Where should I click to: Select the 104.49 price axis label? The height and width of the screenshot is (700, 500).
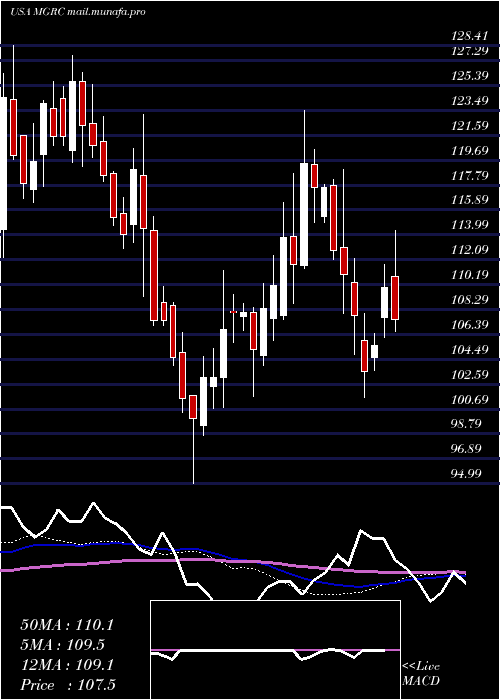click(468, 350)
